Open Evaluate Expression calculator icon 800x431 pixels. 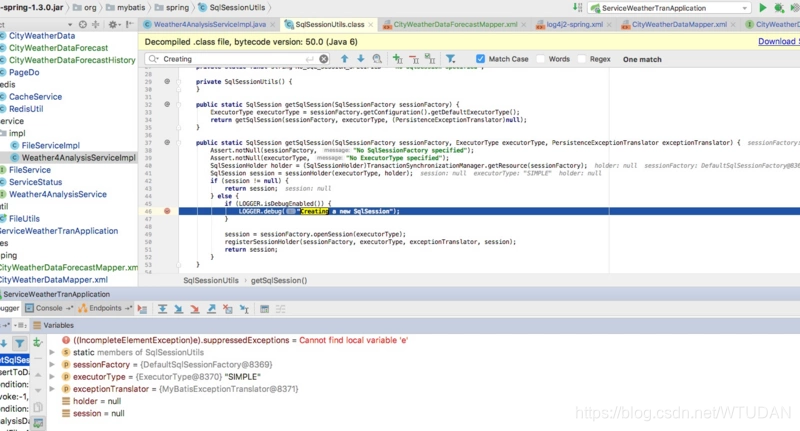pos(264,309)
